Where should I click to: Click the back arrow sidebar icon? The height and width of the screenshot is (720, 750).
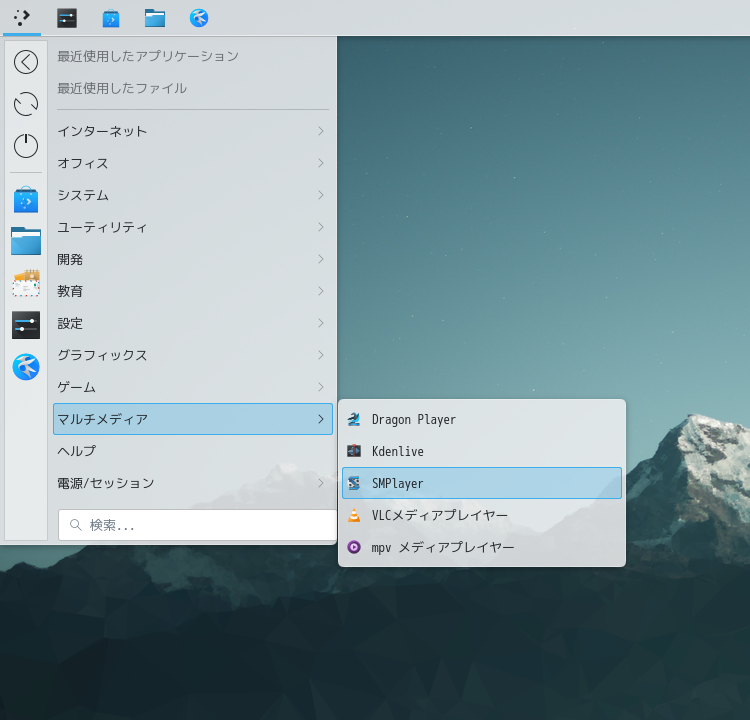[26, 62]
